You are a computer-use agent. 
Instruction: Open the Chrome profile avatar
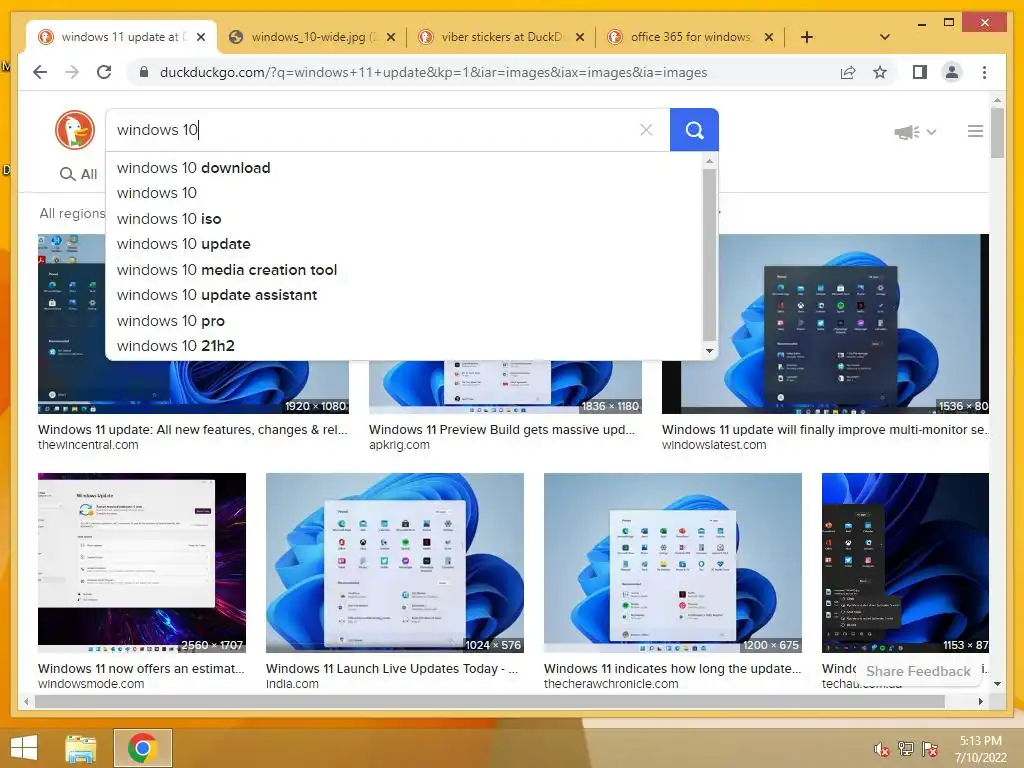point(952,72)
